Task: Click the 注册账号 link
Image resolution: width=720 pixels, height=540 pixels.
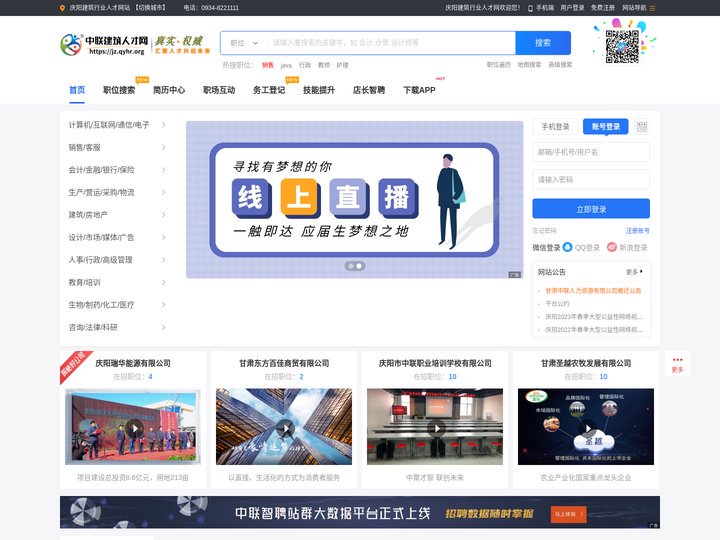Action: point(637,231)
